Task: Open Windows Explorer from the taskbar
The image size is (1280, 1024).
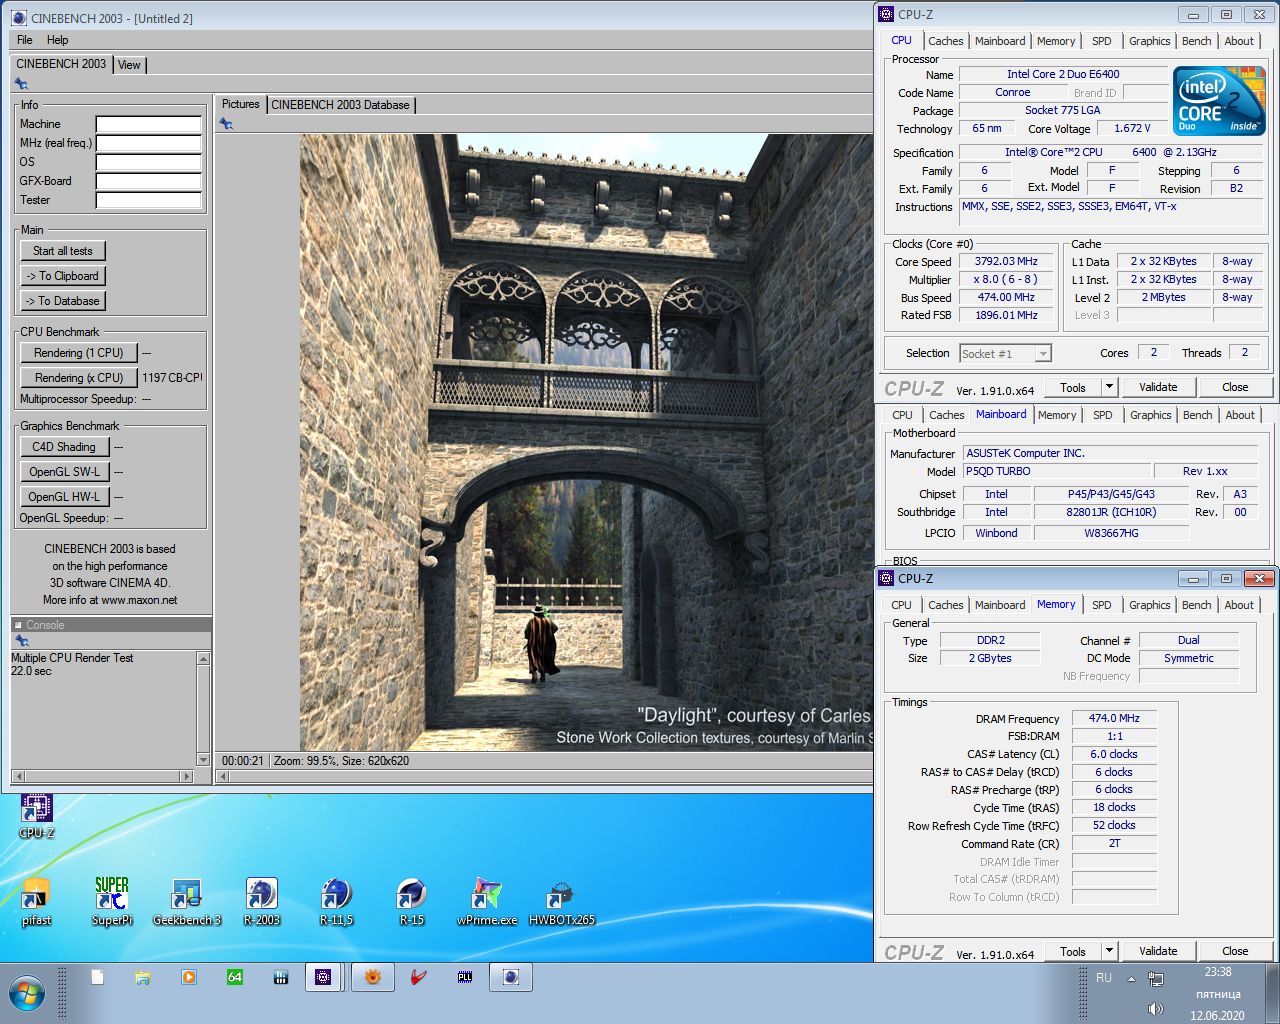Action: [143, 977]
